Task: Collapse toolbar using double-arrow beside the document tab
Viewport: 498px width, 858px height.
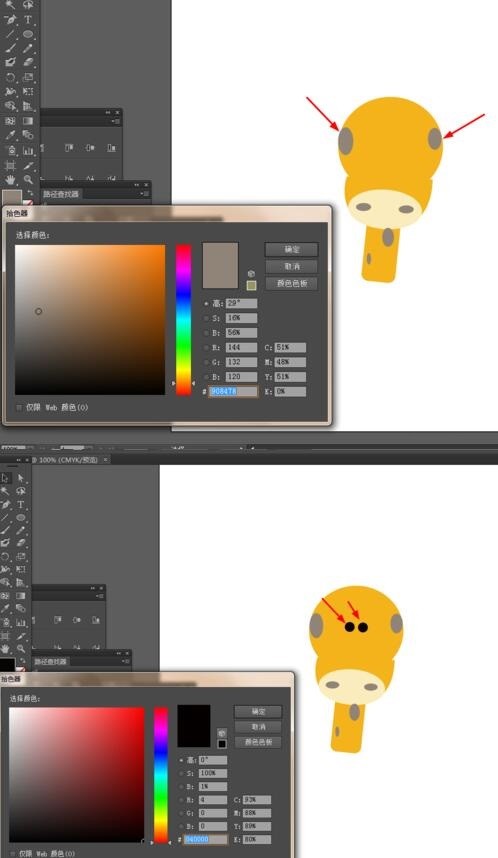Action: pos(19,460)
